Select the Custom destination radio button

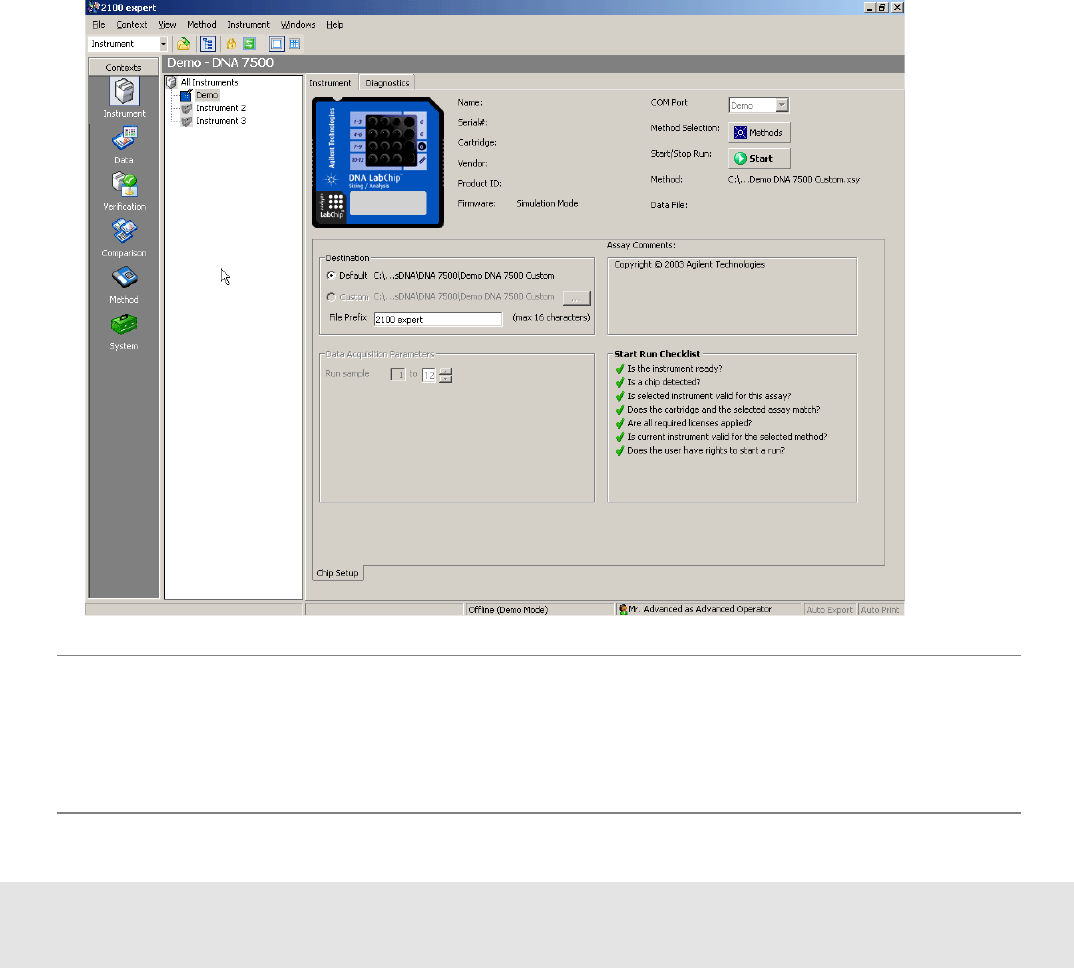click(x=332, y=297)
